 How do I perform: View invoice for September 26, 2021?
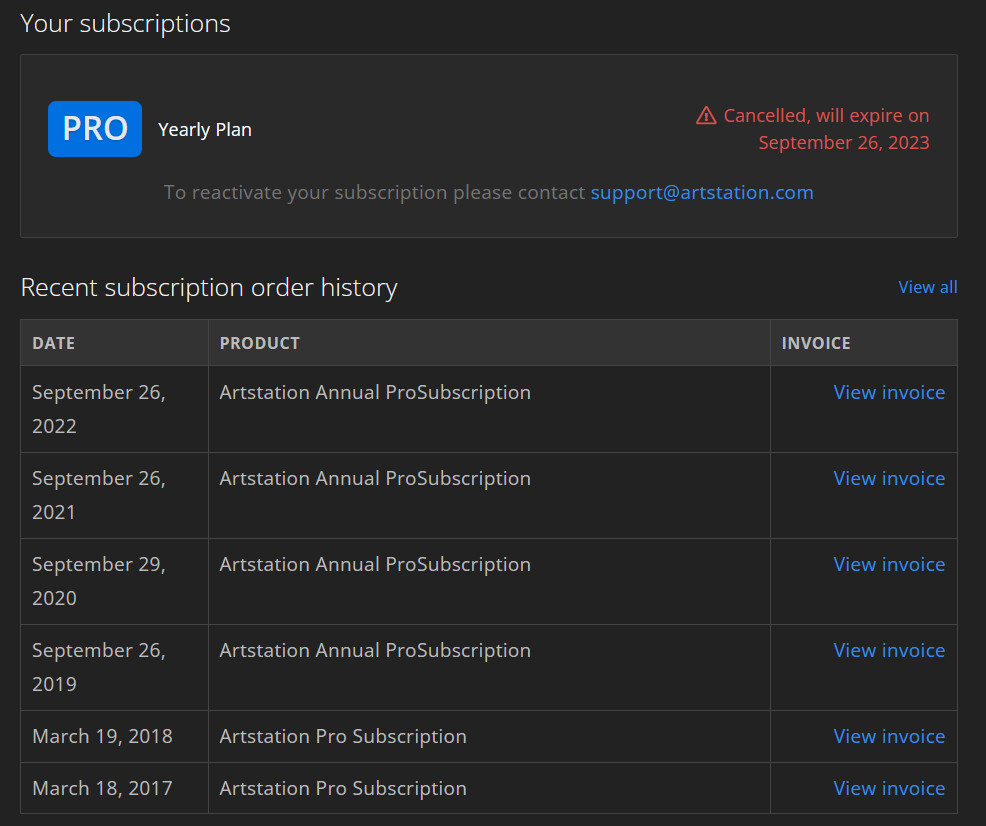click(889, 478)
